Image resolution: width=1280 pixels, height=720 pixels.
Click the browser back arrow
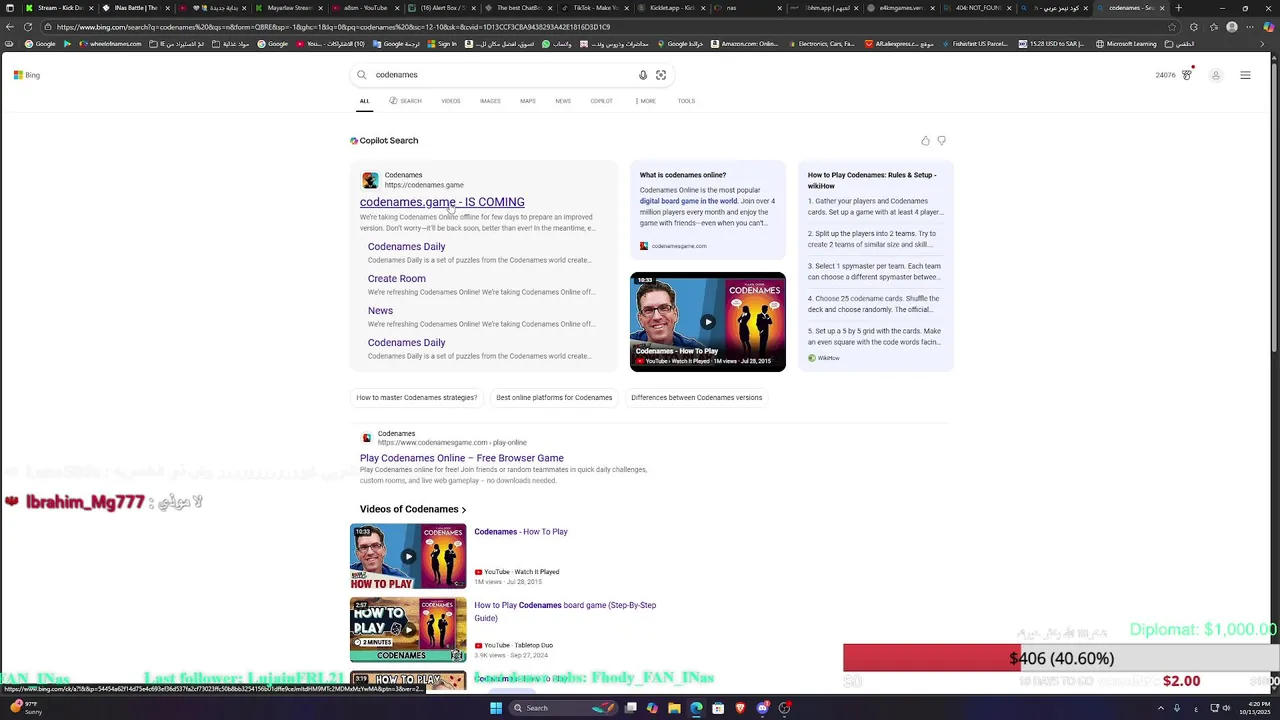(x=11, y=27)
